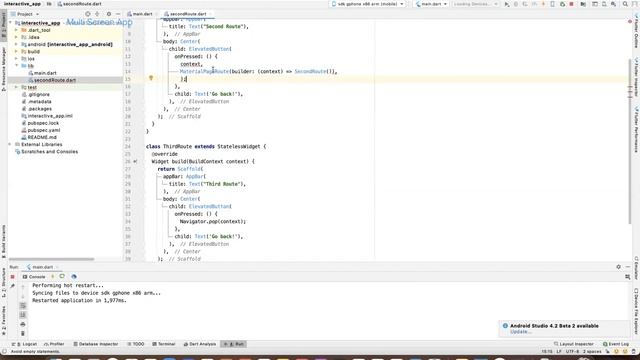Switch to main.dart editor tab

click(x=142, y=14)
